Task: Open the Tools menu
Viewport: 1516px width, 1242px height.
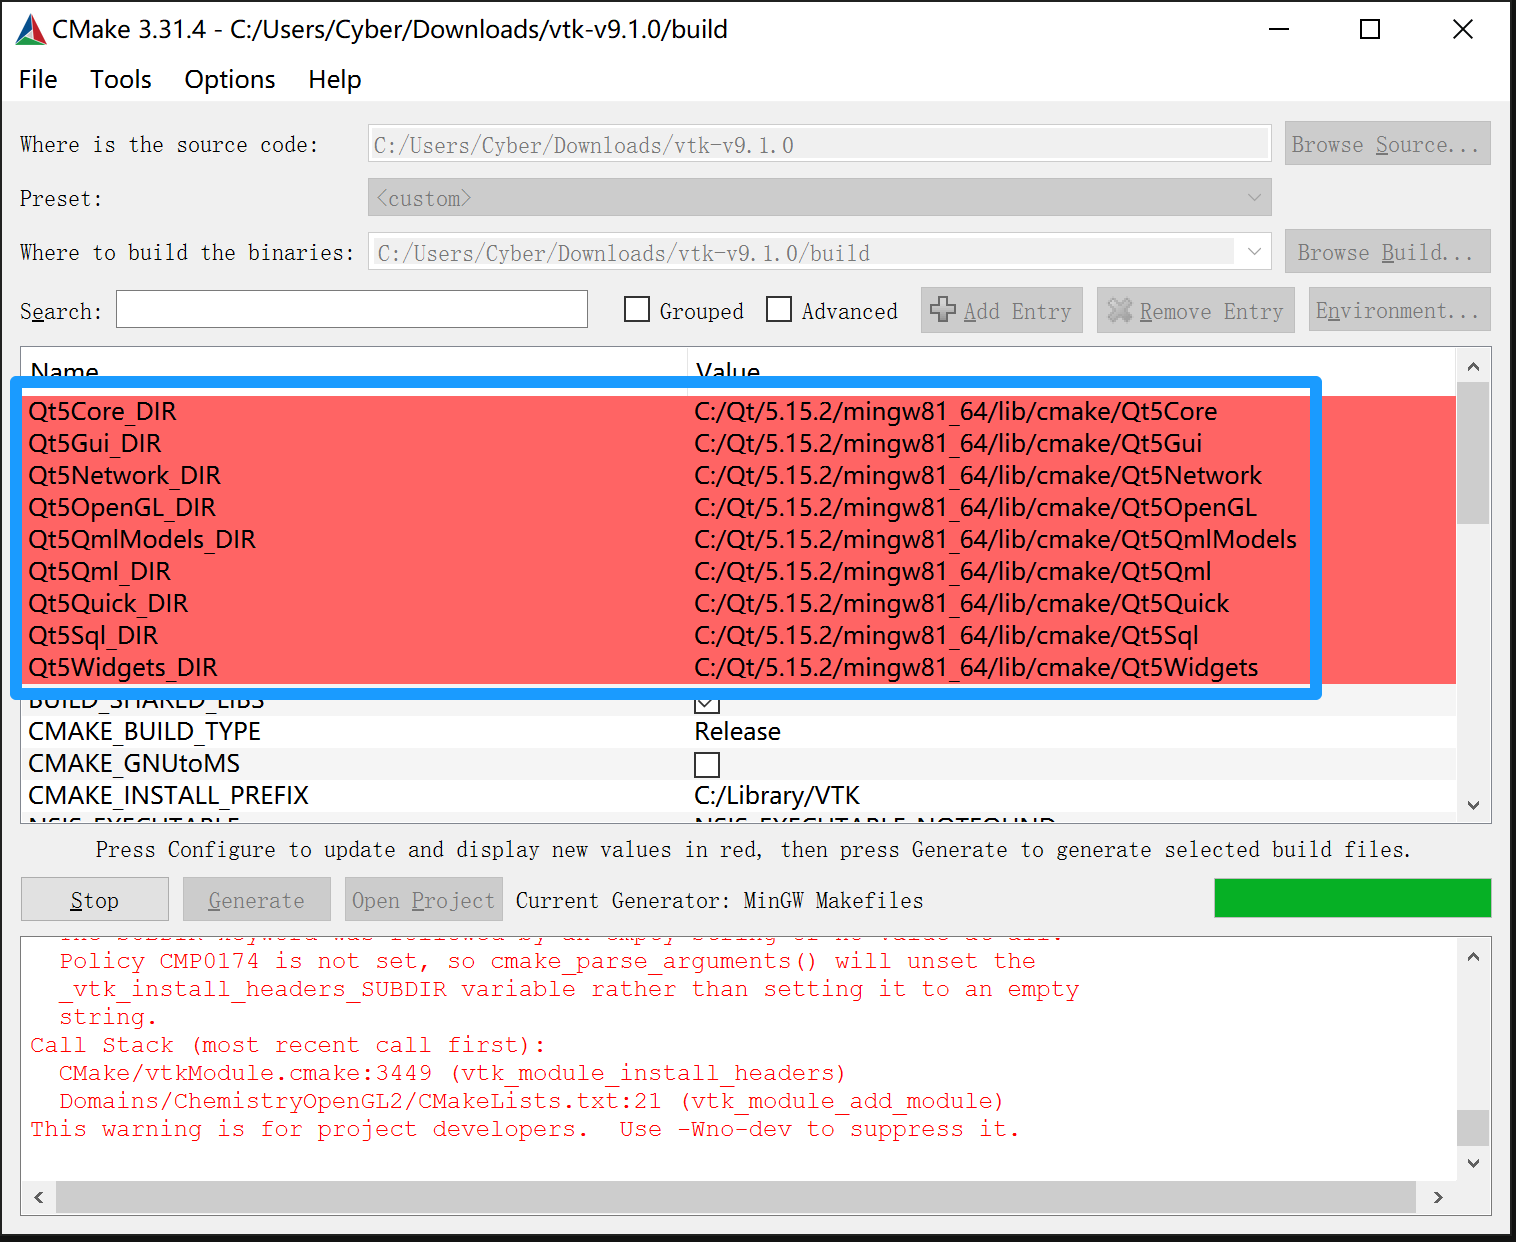Action: point(121,80)
